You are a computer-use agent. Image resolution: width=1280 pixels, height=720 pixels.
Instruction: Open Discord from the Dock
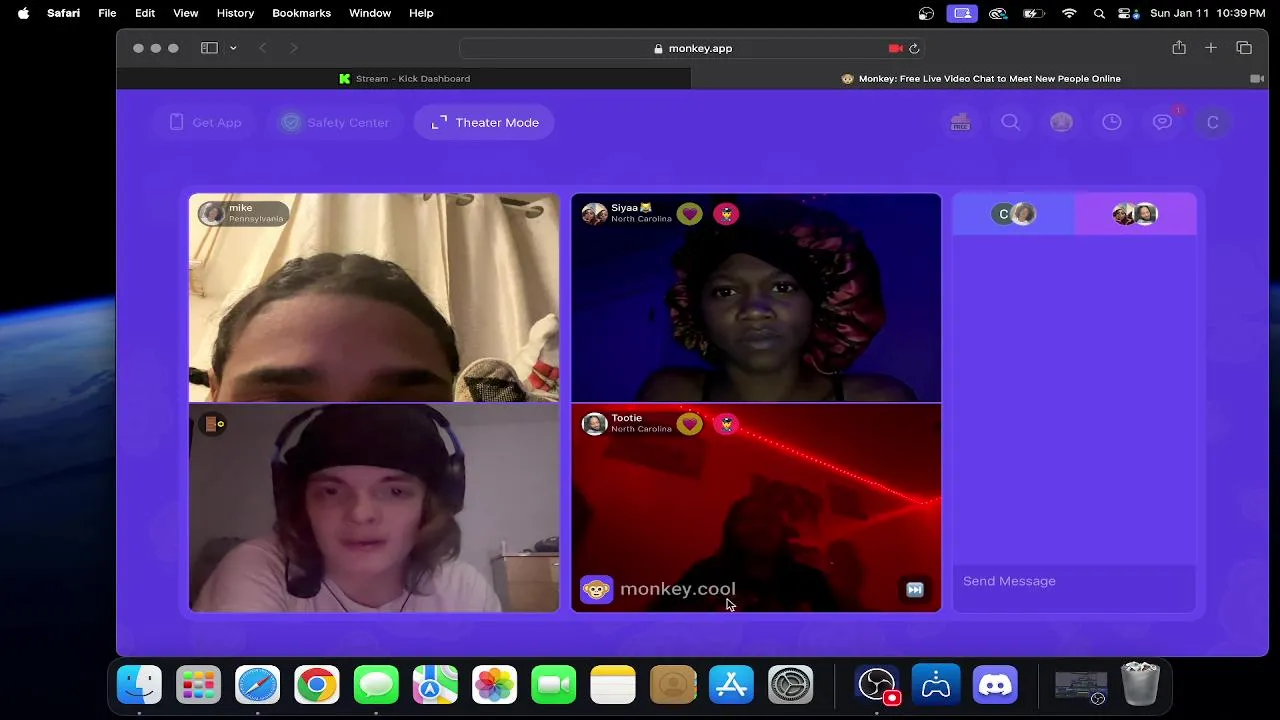coord(995,685)
